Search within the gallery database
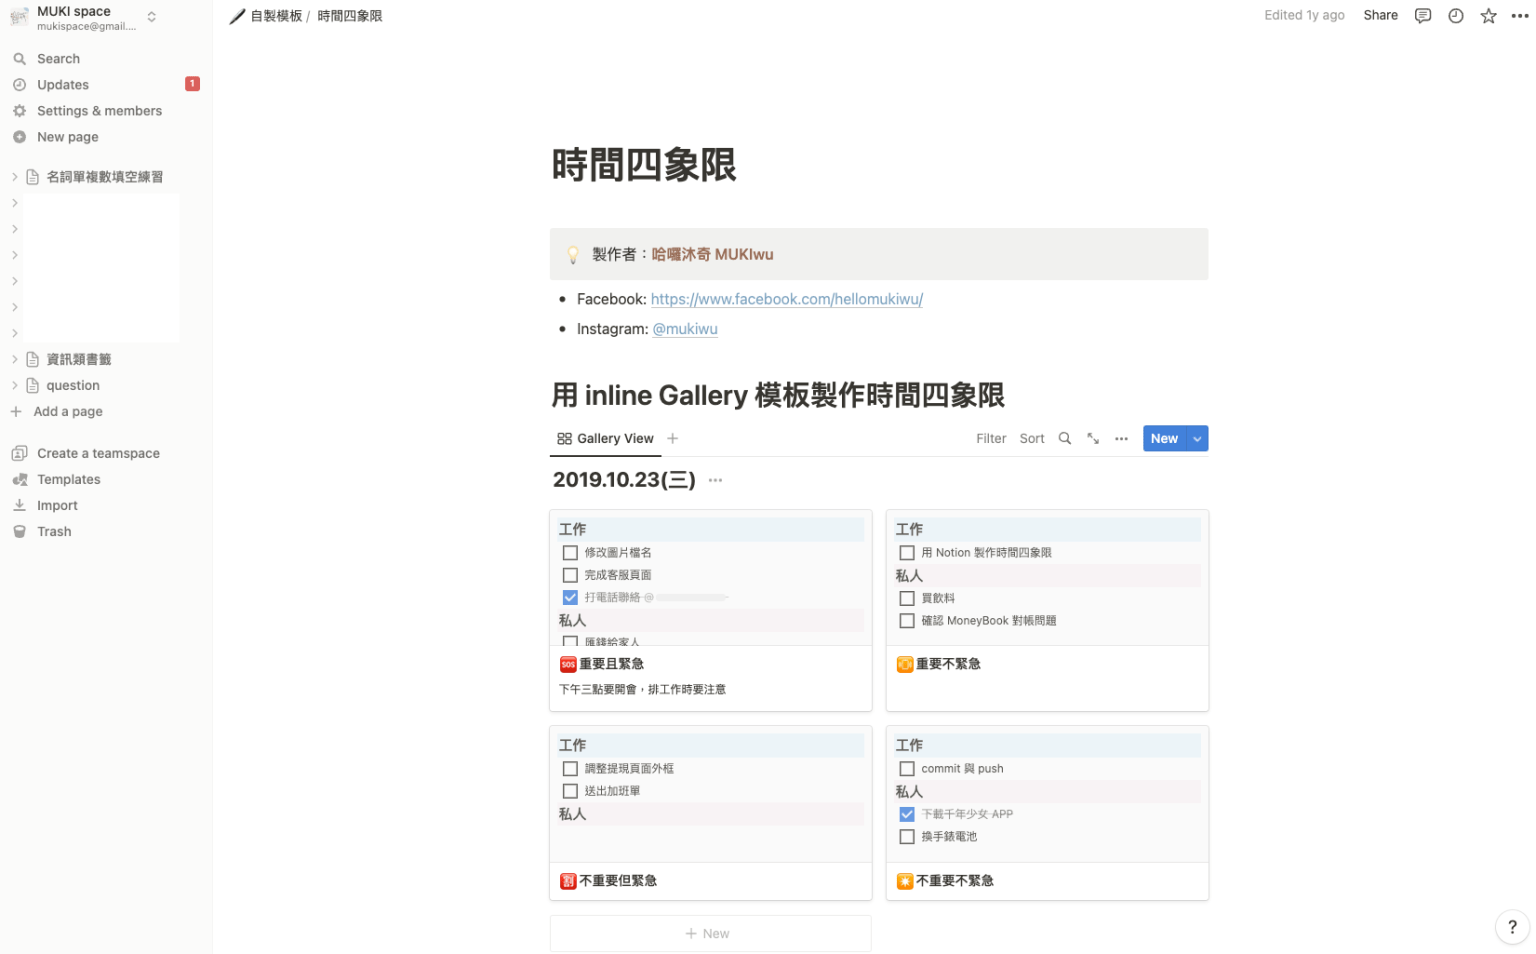Image resolution: width=1536 pixels, height=954 pixels. (1064, 438)
